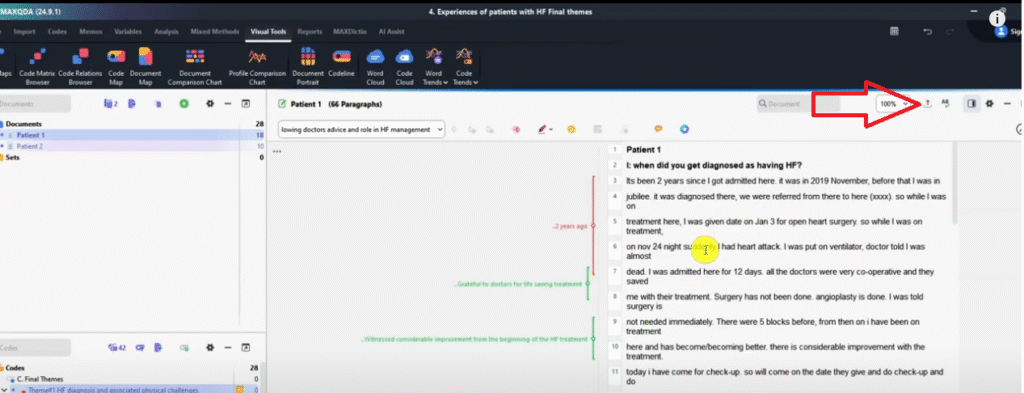
Task: Expand the Word Trends dropdown
Action: point(434,66)
